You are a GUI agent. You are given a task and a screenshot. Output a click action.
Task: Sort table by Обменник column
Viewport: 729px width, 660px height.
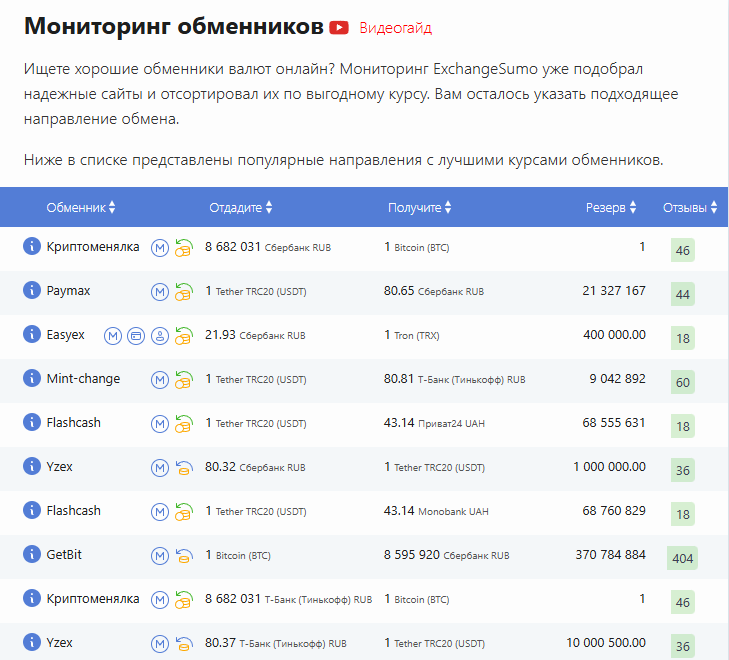click(x=80, y=207)
